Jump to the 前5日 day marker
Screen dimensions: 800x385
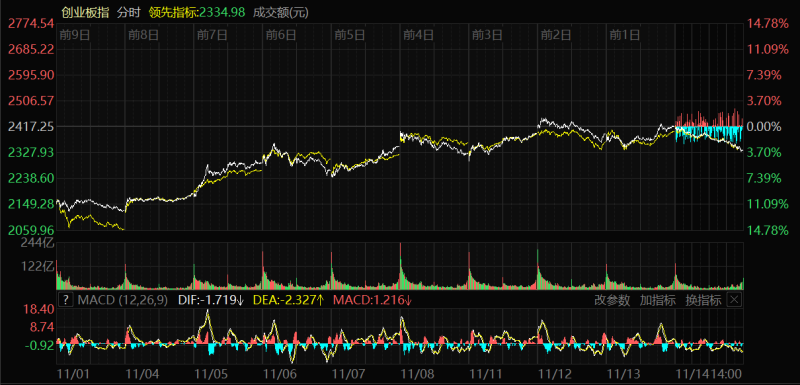(x=350, y=35)
